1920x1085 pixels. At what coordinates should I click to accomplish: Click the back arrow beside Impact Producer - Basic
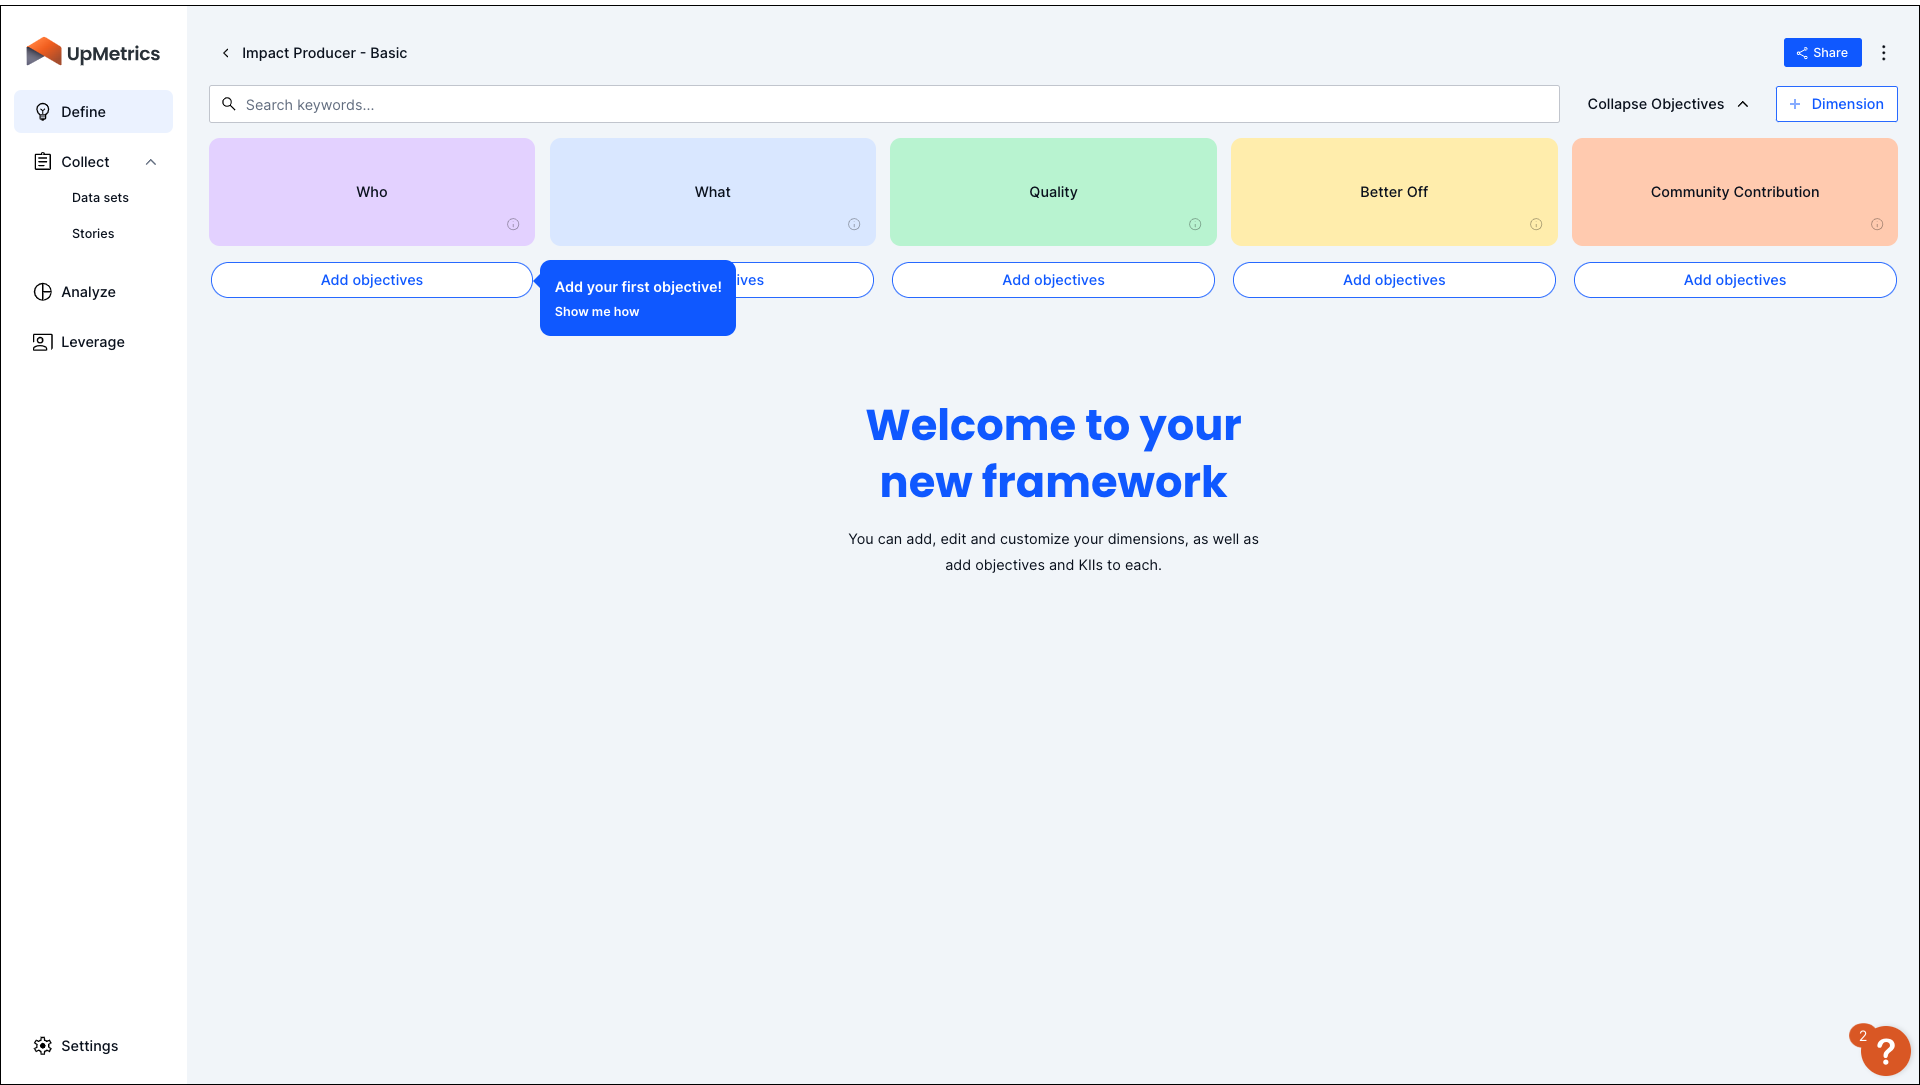pyautogui.click(x=225, y=52)
